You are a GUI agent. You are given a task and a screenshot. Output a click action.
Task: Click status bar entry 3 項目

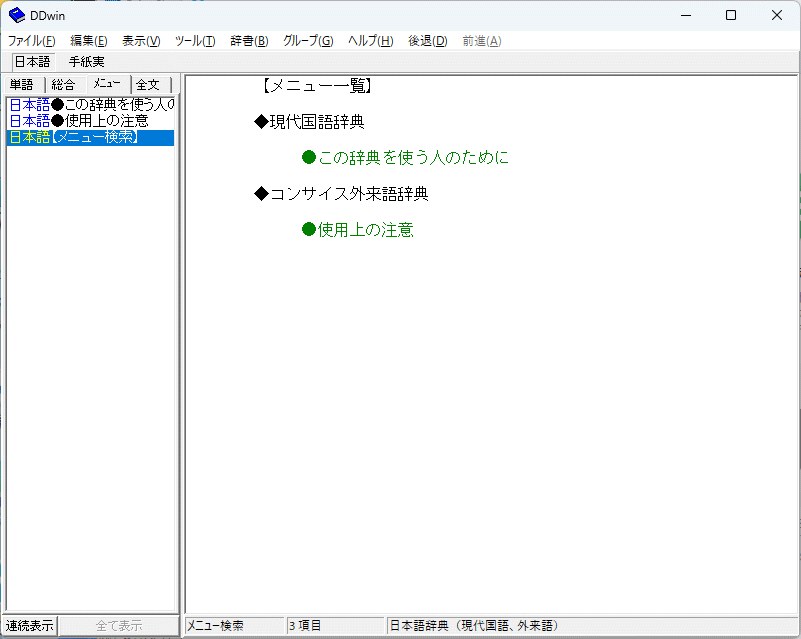335,626
